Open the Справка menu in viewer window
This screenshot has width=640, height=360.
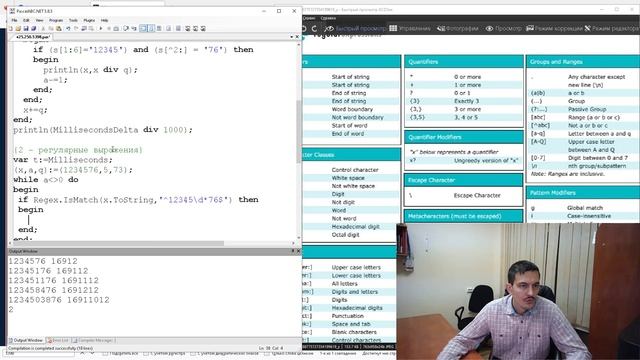[328, 18]
